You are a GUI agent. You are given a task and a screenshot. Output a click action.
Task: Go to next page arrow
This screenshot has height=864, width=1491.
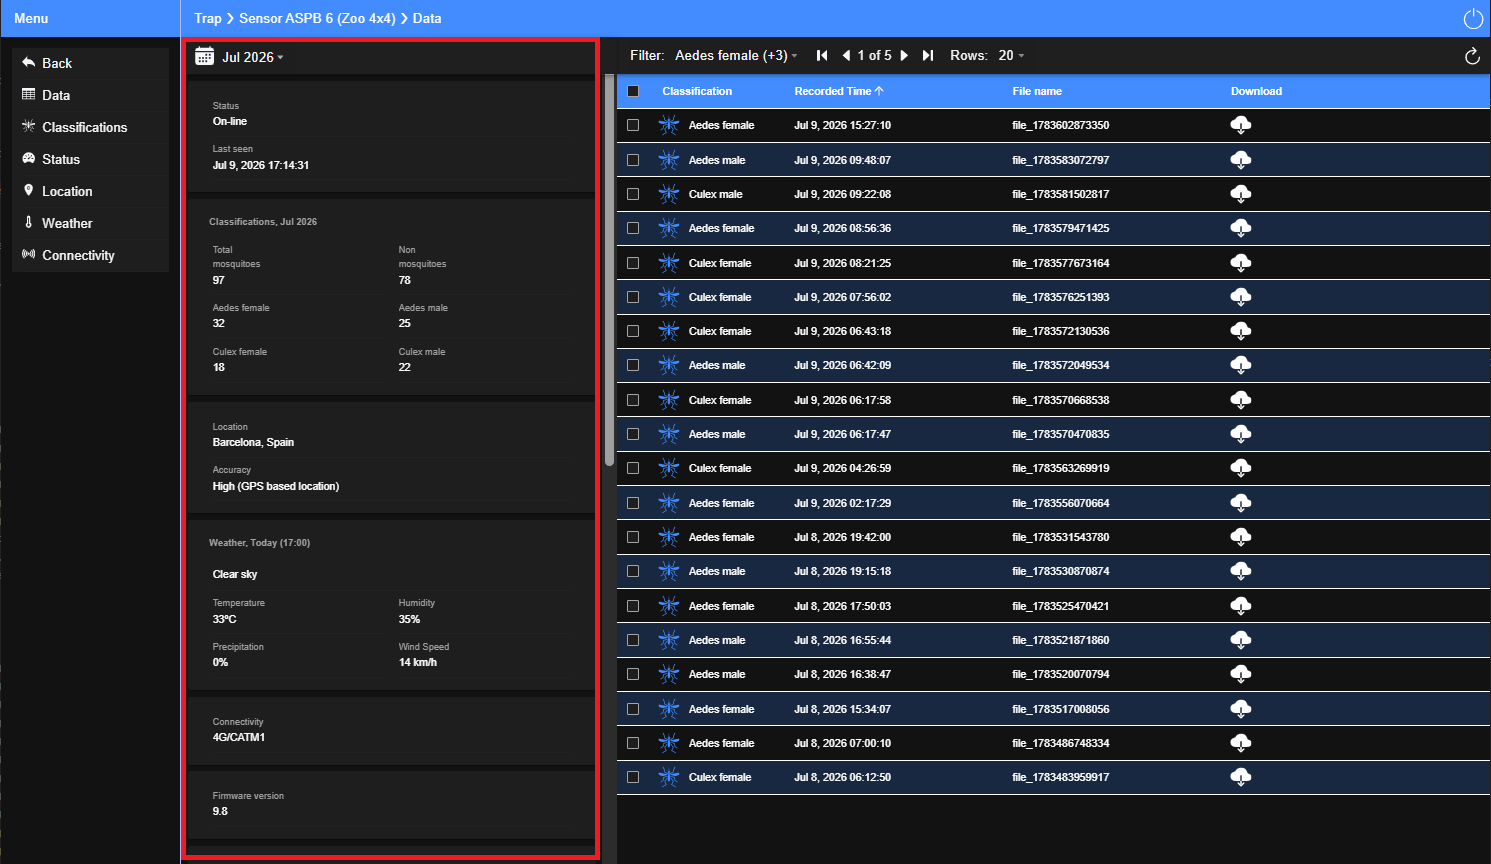(904, 56)
